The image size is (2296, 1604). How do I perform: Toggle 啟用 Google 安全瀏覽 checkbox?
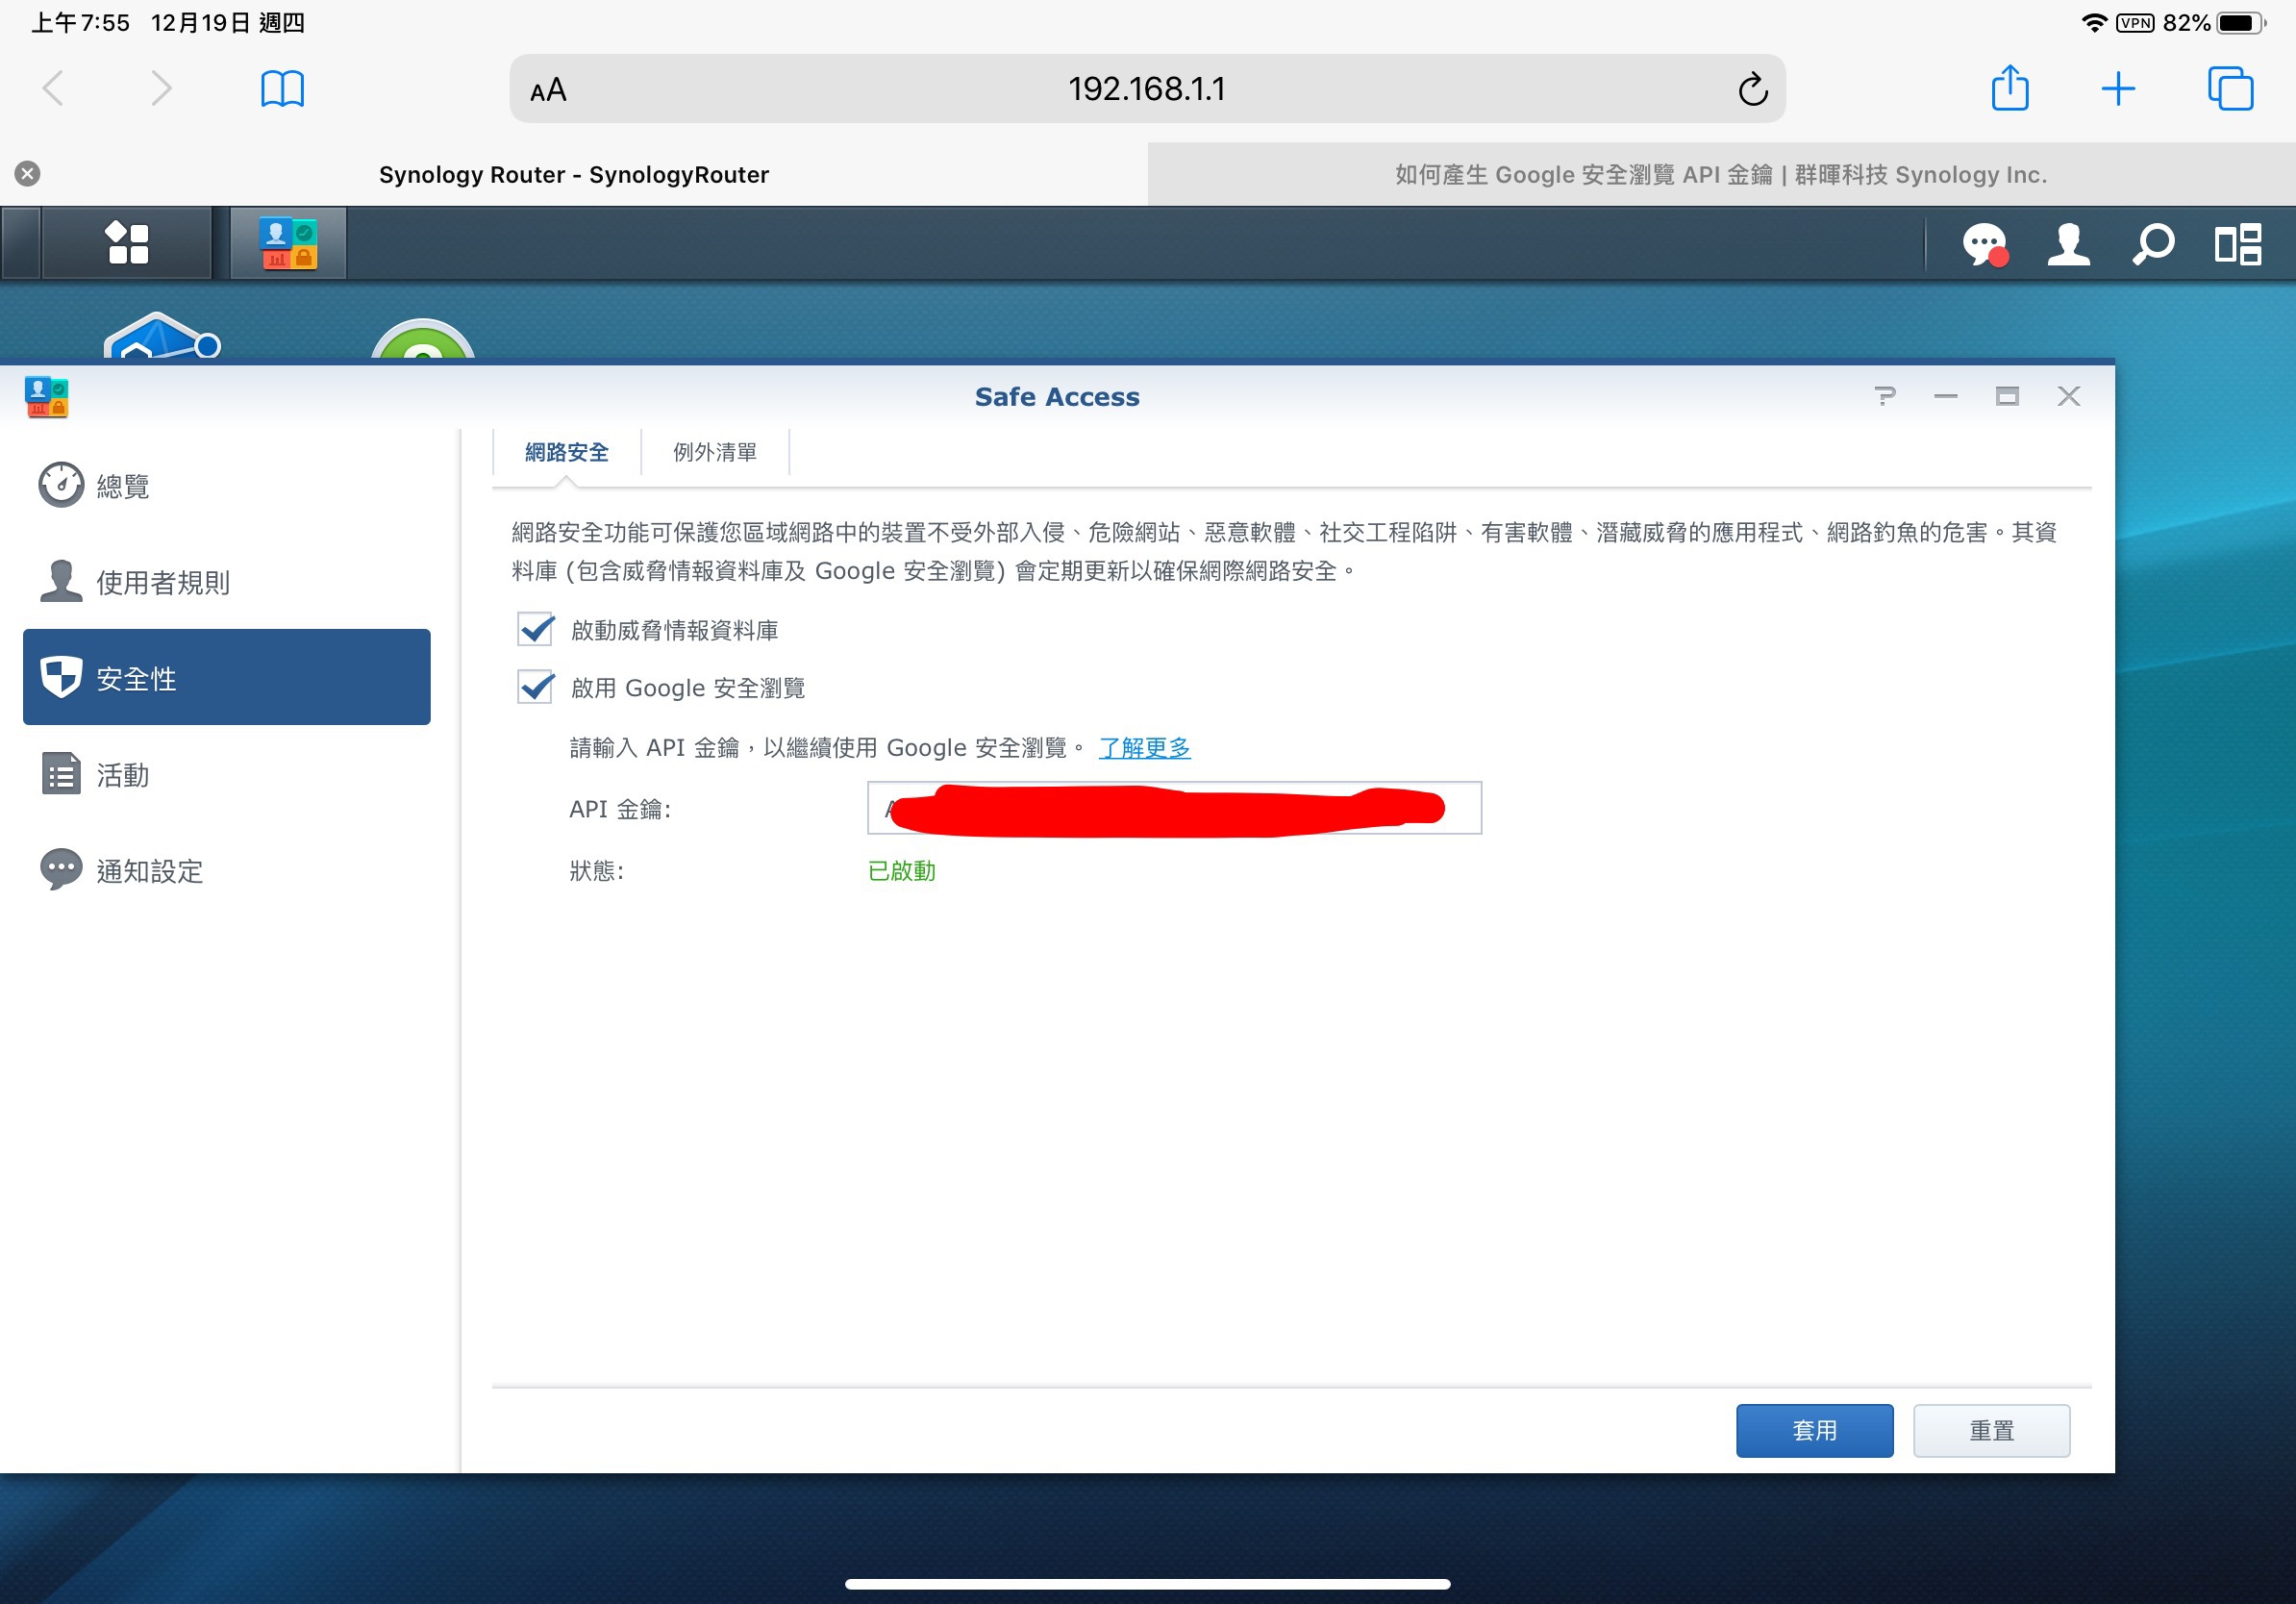(536, 687)
